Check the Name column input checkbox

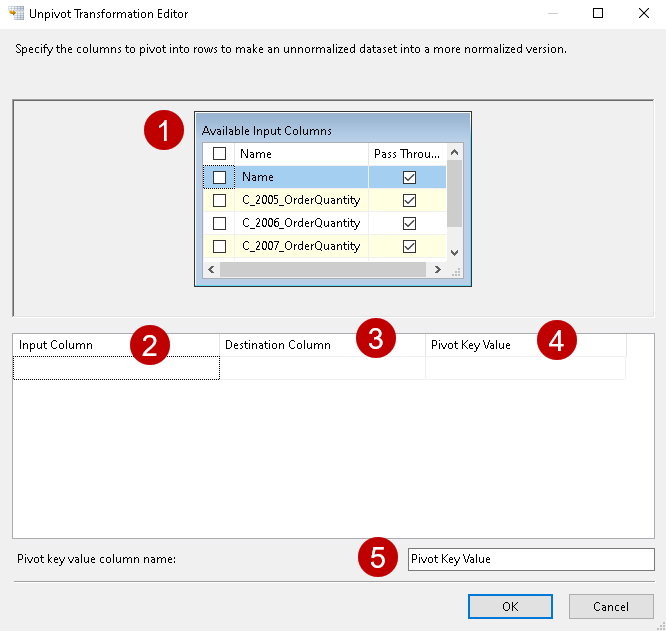(219, 177)
